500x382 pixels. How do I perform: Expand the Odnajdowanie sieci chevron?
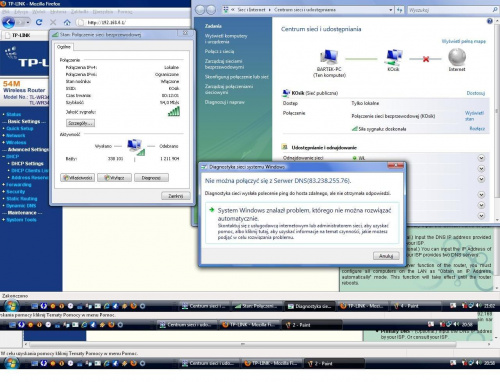pos(481,158)
